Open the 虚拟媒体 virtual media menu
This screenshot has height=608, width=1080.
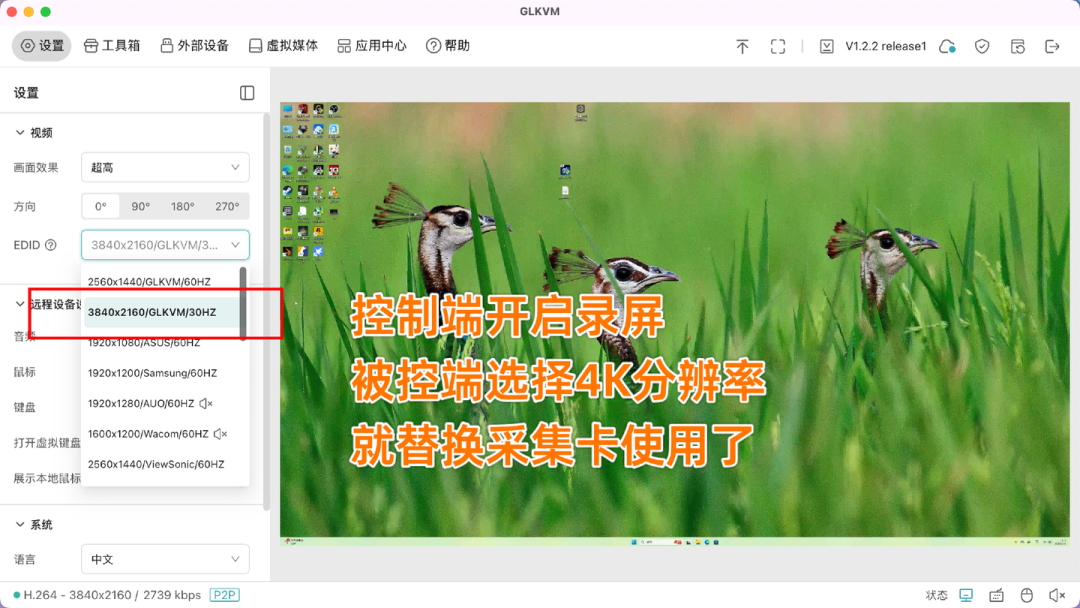click(283, 46)
